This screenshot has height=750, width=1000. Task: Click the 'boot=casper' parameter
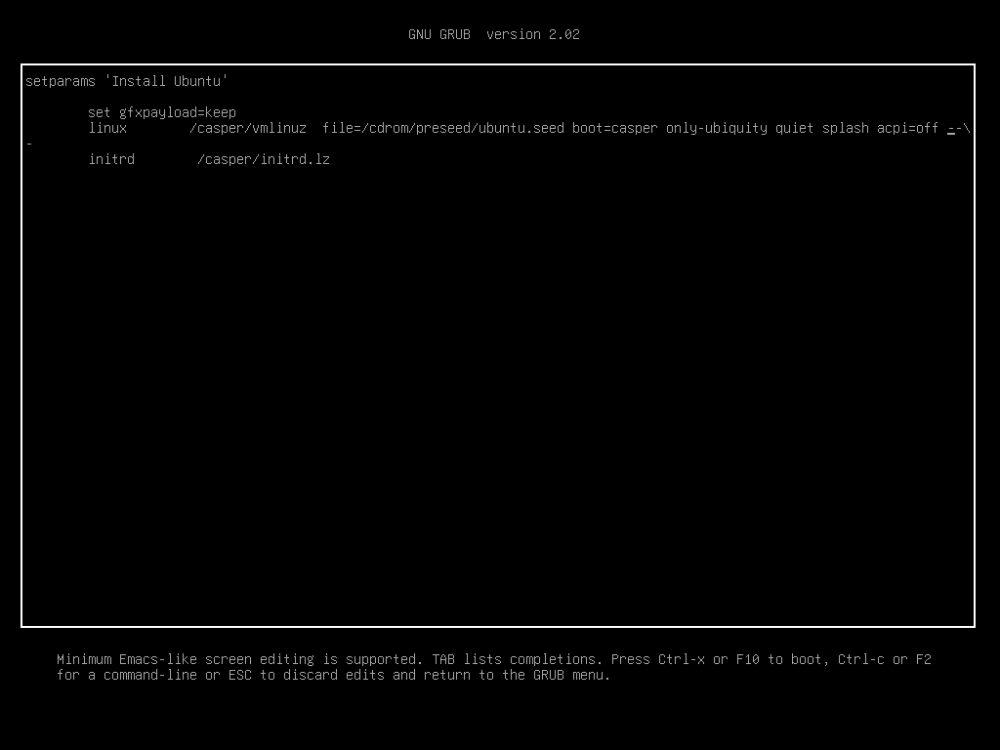click(615, 128)
